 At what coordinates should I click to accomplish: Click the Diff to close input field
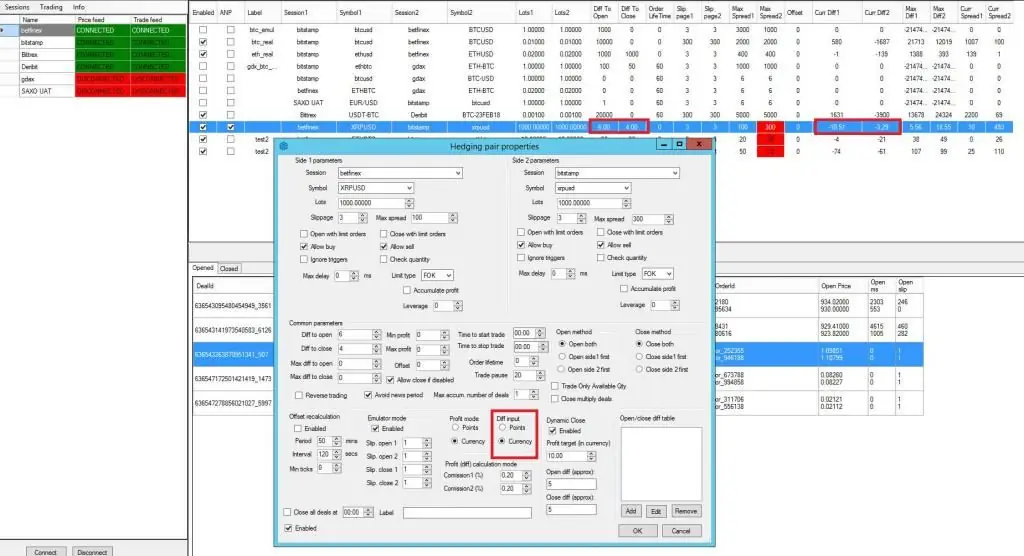coord(354,349)
